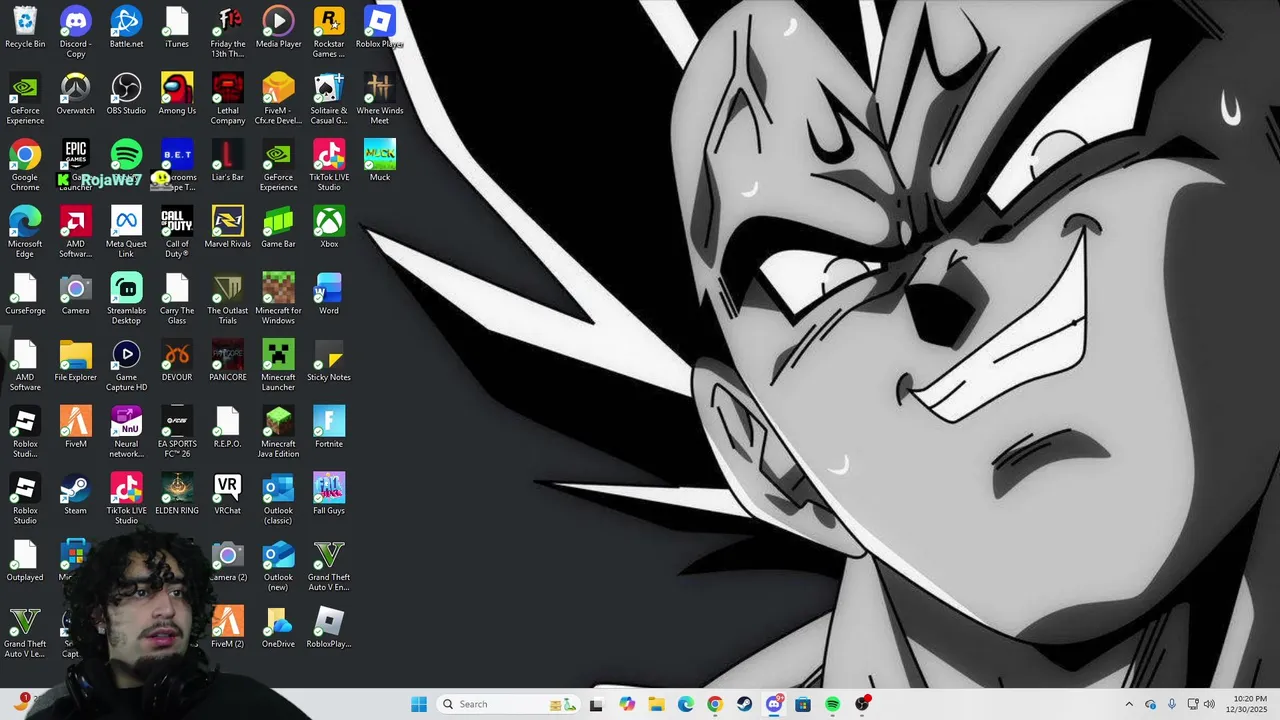The image size is (1280, 720).
Task: Launch R.E.P.O. desktop icon
Action: (228, 427)
